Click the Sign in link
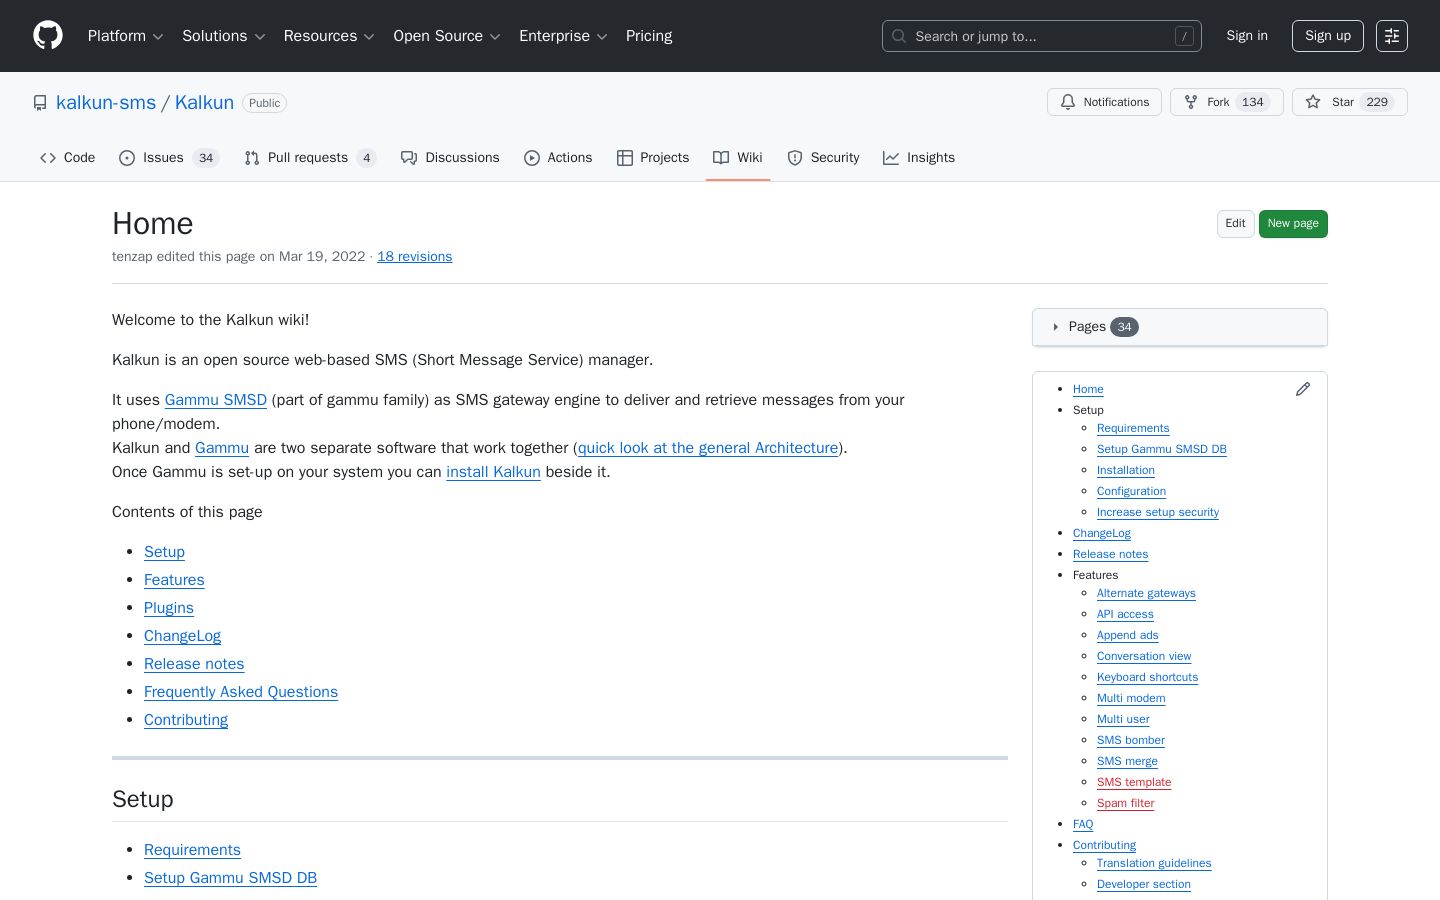1440x900 pixels. click(x=1247, y=36)
